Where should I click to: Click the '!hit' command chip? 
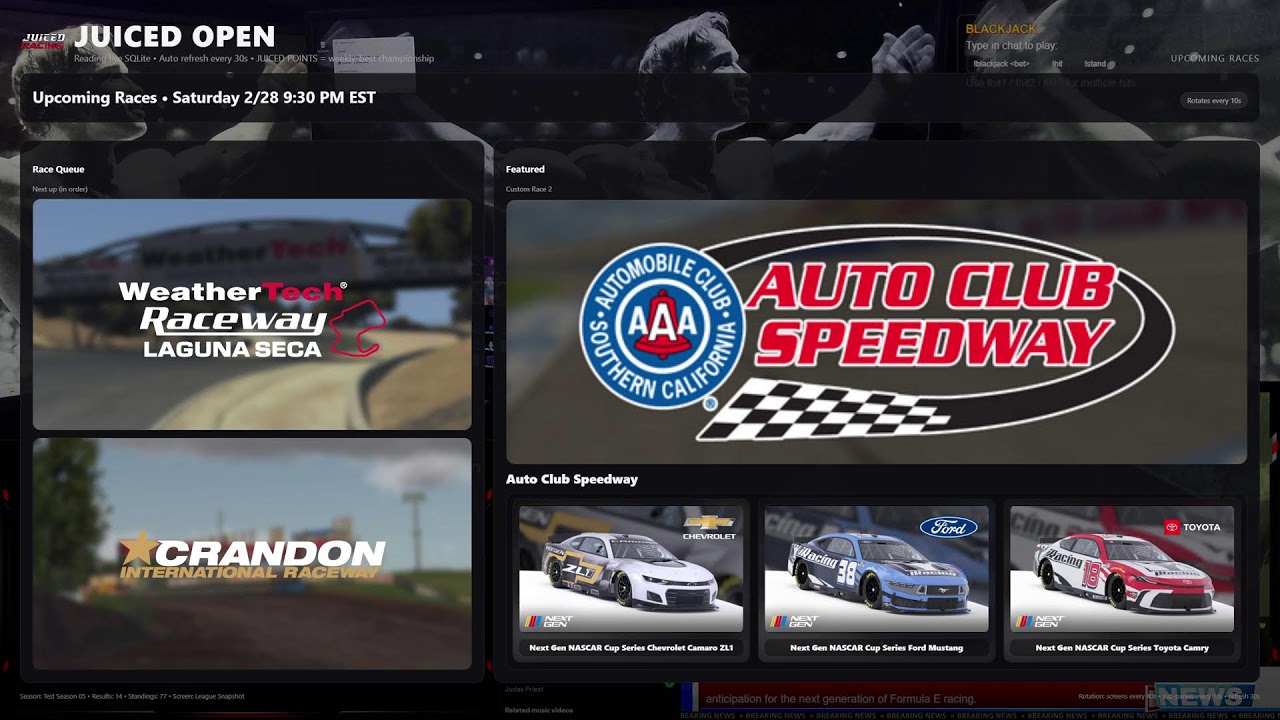[x=1057, y=64]
